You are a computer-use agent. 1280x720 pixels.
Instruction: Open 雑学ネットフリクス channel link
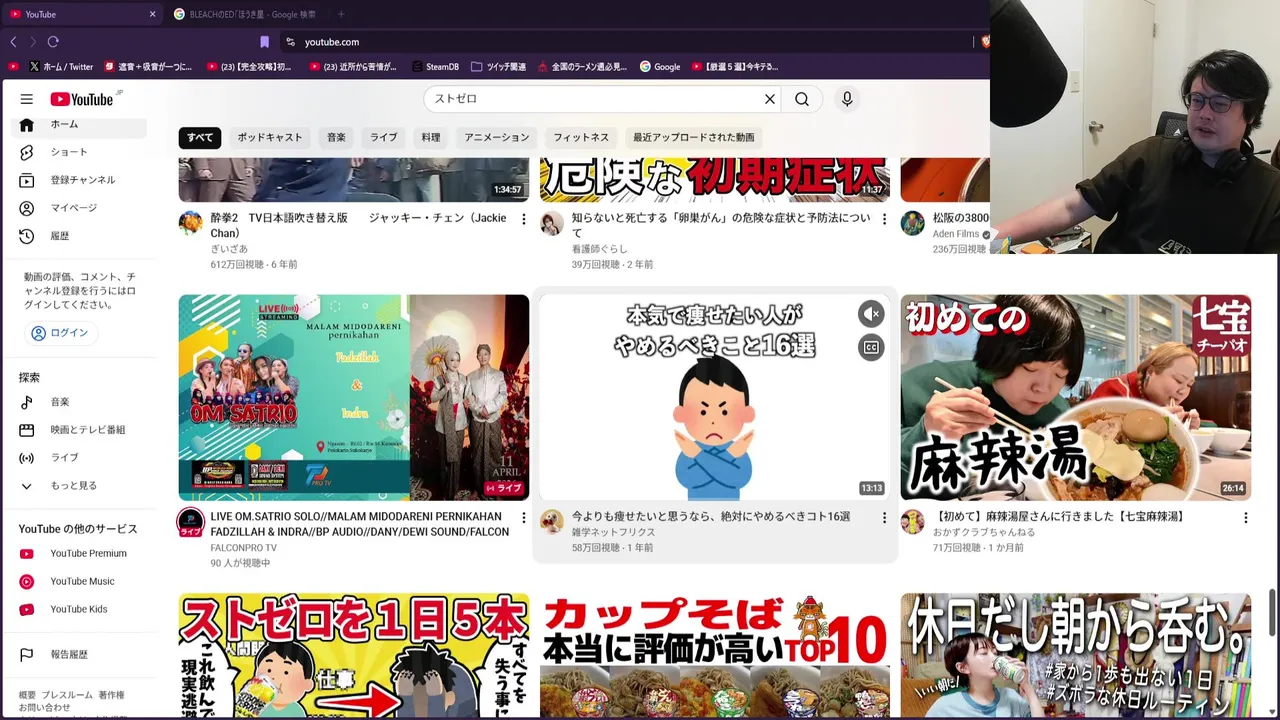614,533
